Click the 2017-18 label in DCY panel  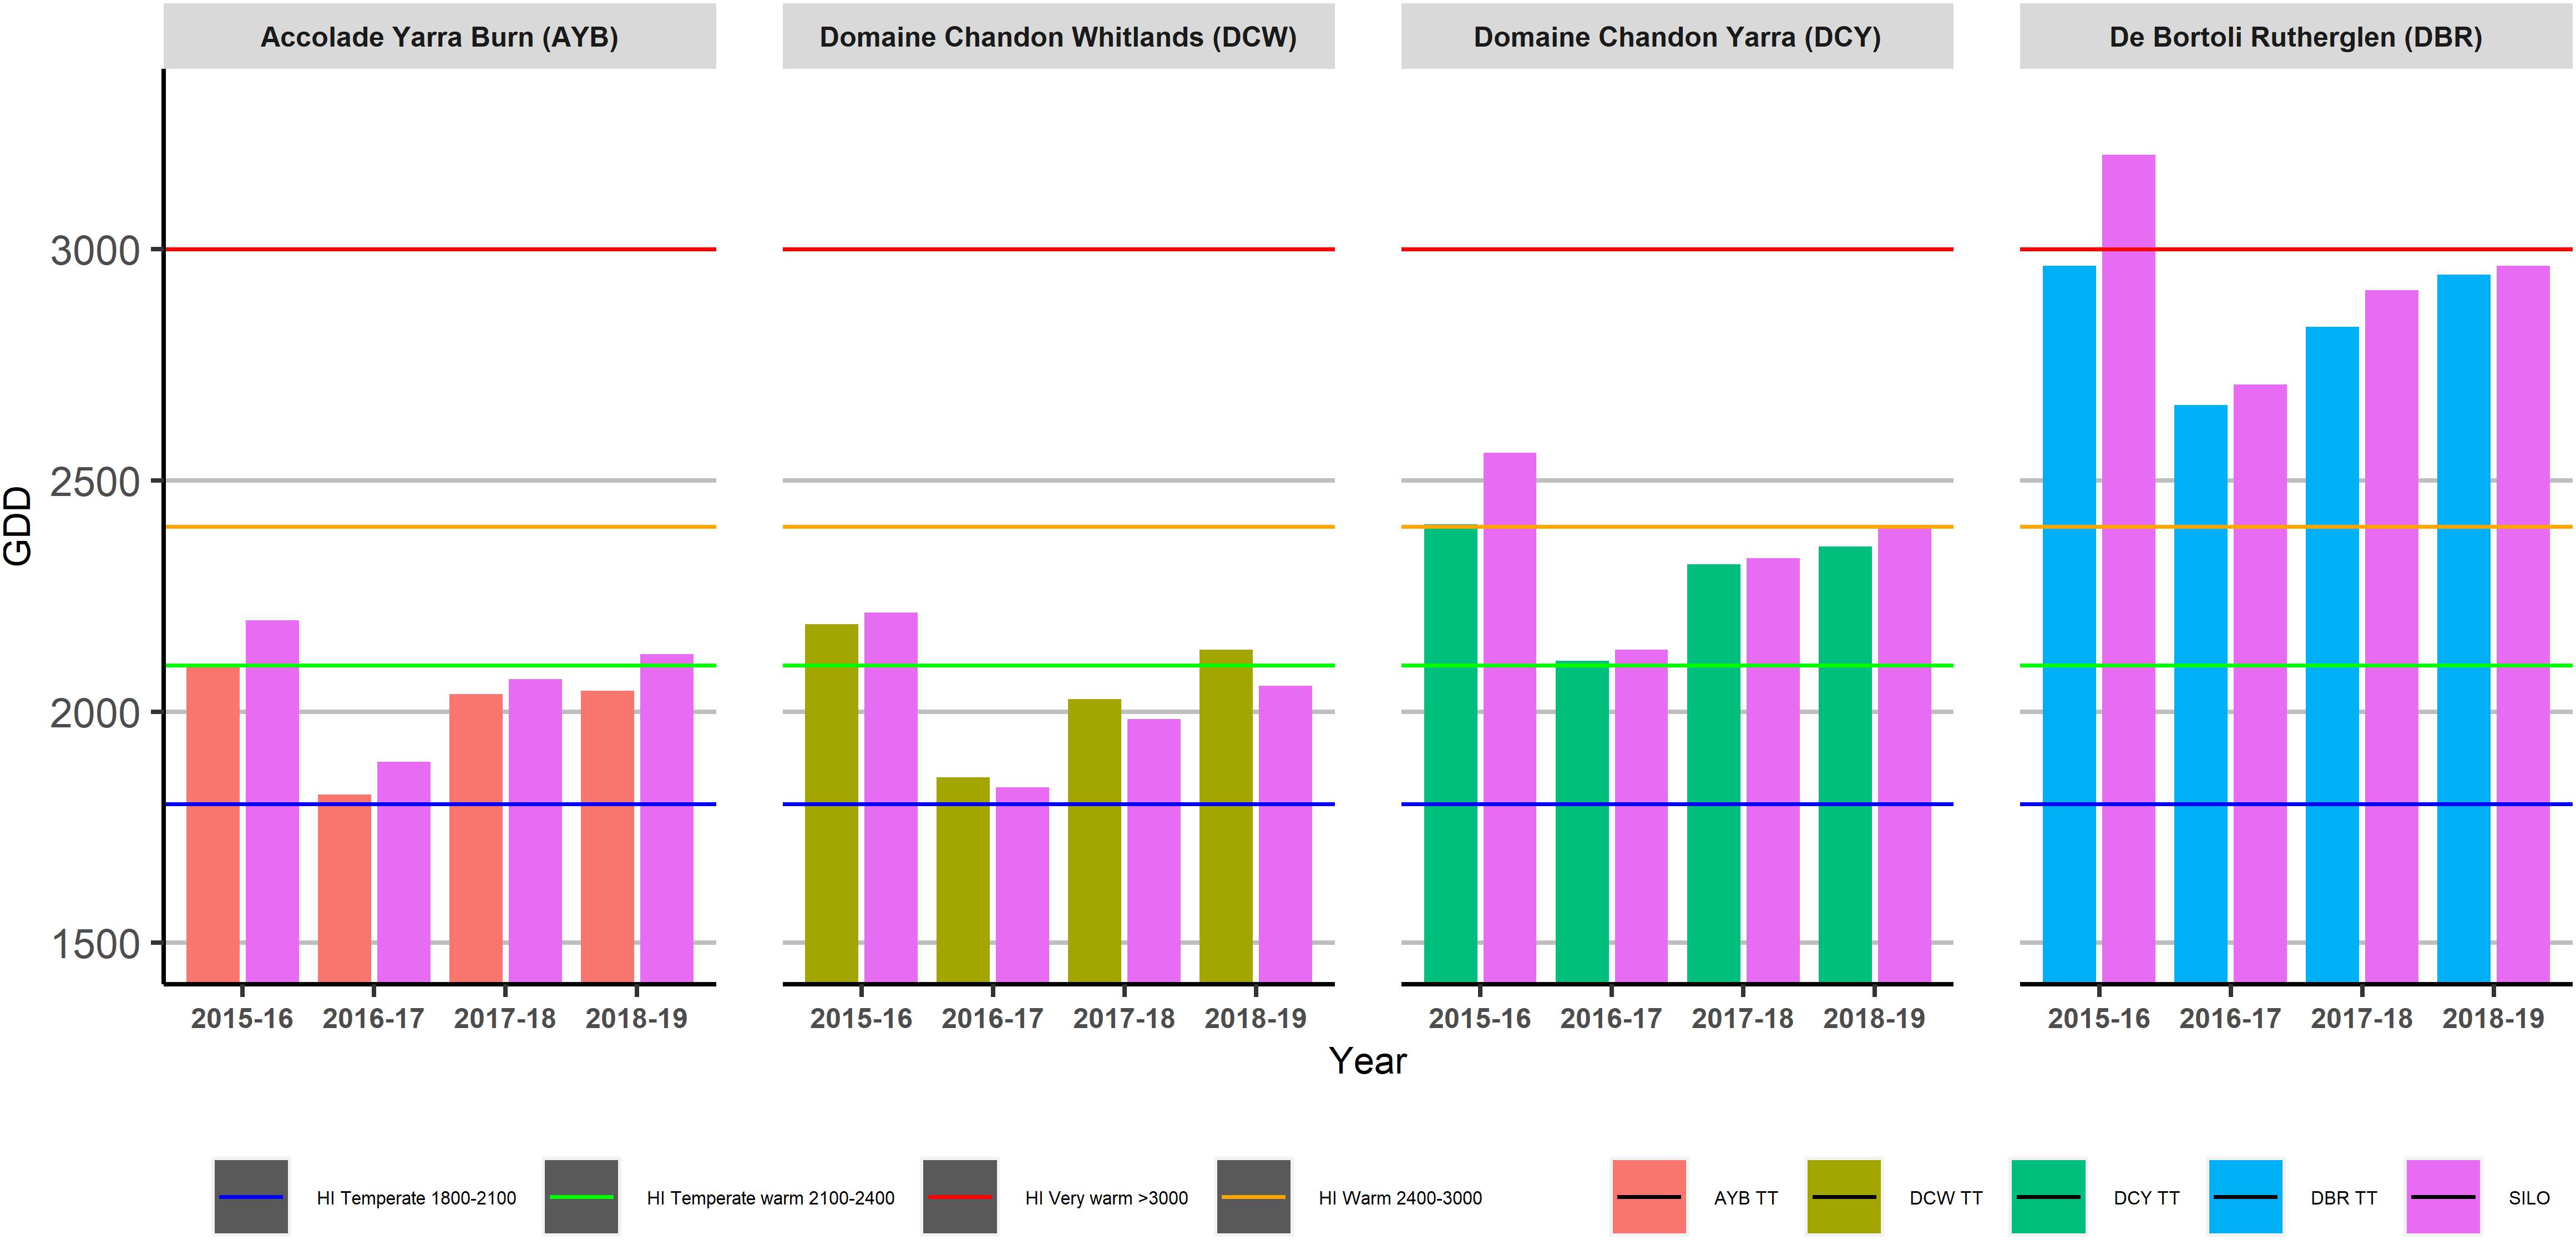click(x=1742, y=1018)
